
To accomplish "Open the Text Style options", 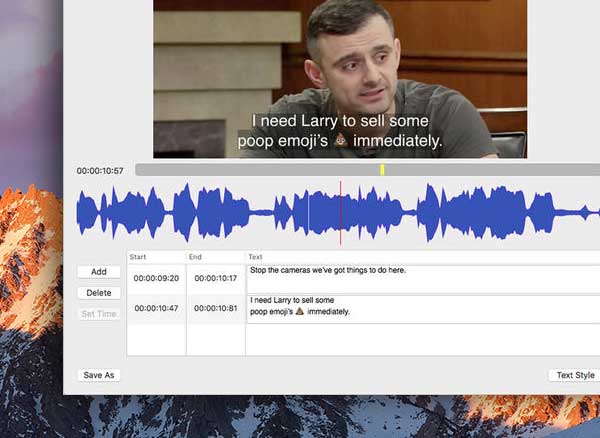I will [x=575, y=375].
